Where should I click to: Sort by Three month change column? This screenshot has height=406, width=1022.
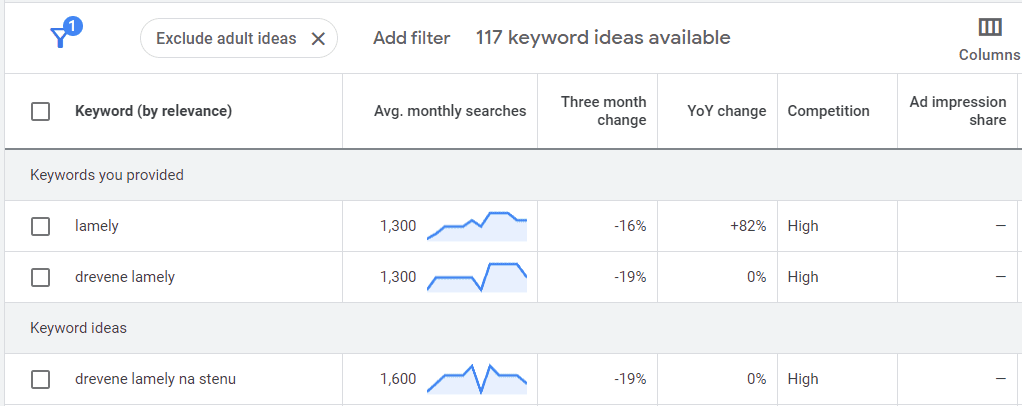point(604,111)
